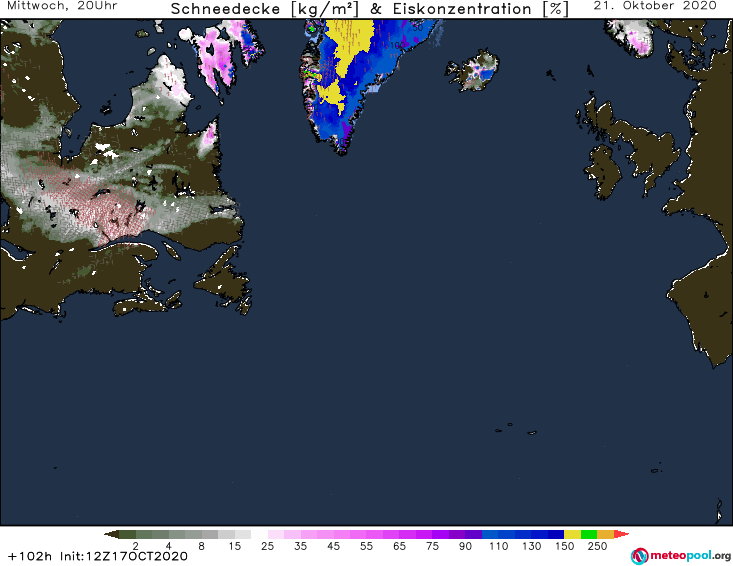Click legend value '75'

coord(432,546)
